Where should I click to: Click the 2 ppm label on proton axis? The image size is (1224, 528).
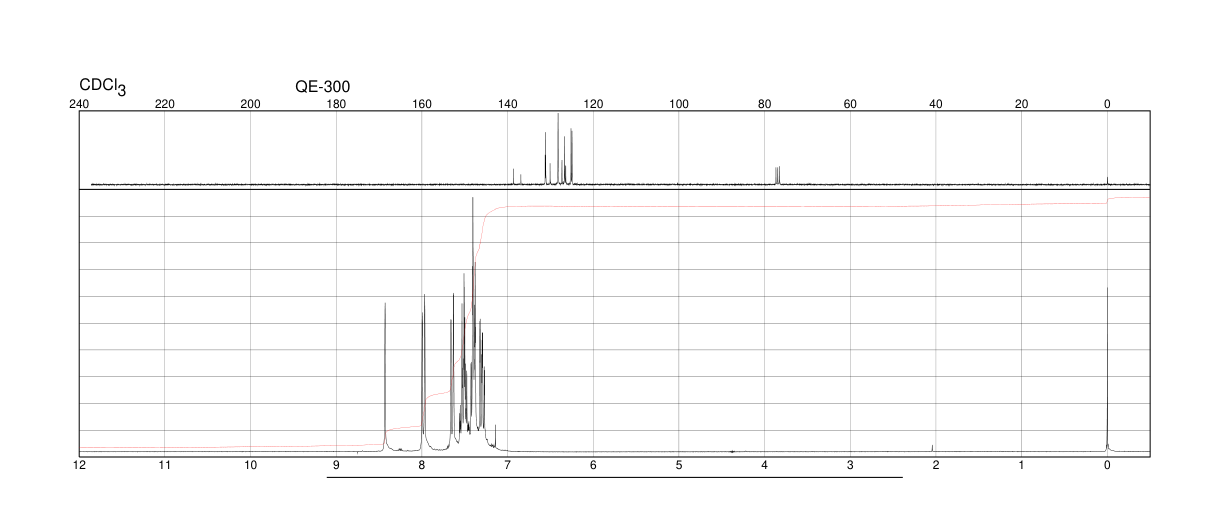tap(936, 465)
